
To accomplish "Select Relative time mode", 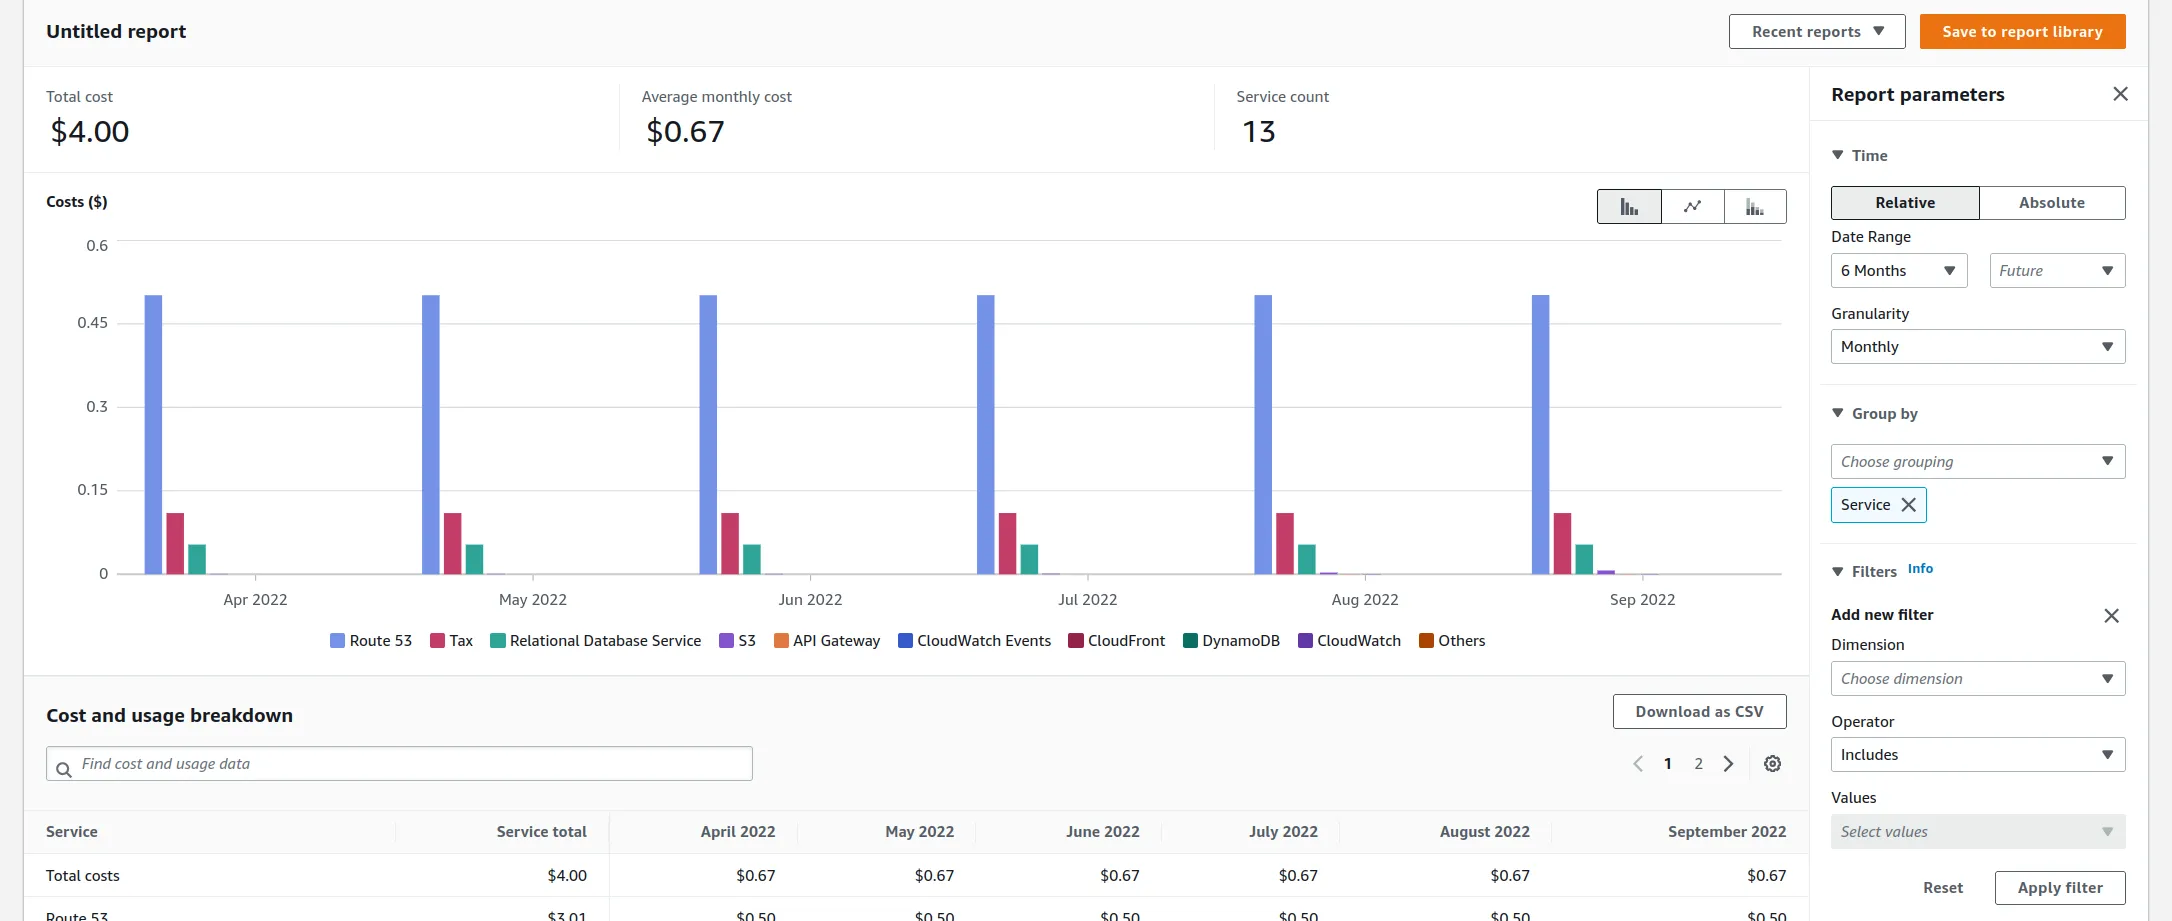I will click(1905, 203).
